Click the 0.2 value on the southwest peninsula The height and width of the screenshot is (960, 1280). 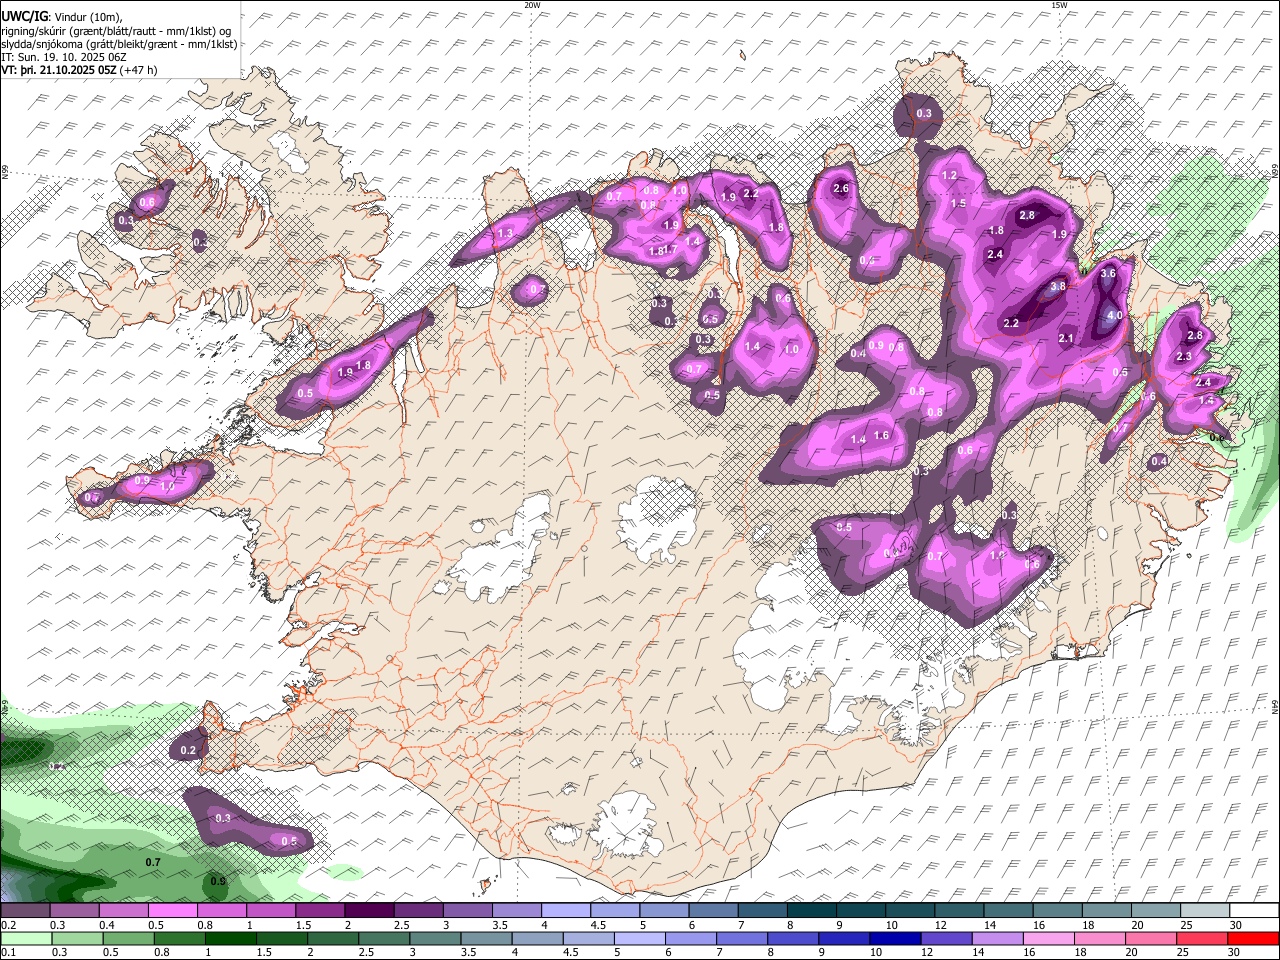[188, 750]
